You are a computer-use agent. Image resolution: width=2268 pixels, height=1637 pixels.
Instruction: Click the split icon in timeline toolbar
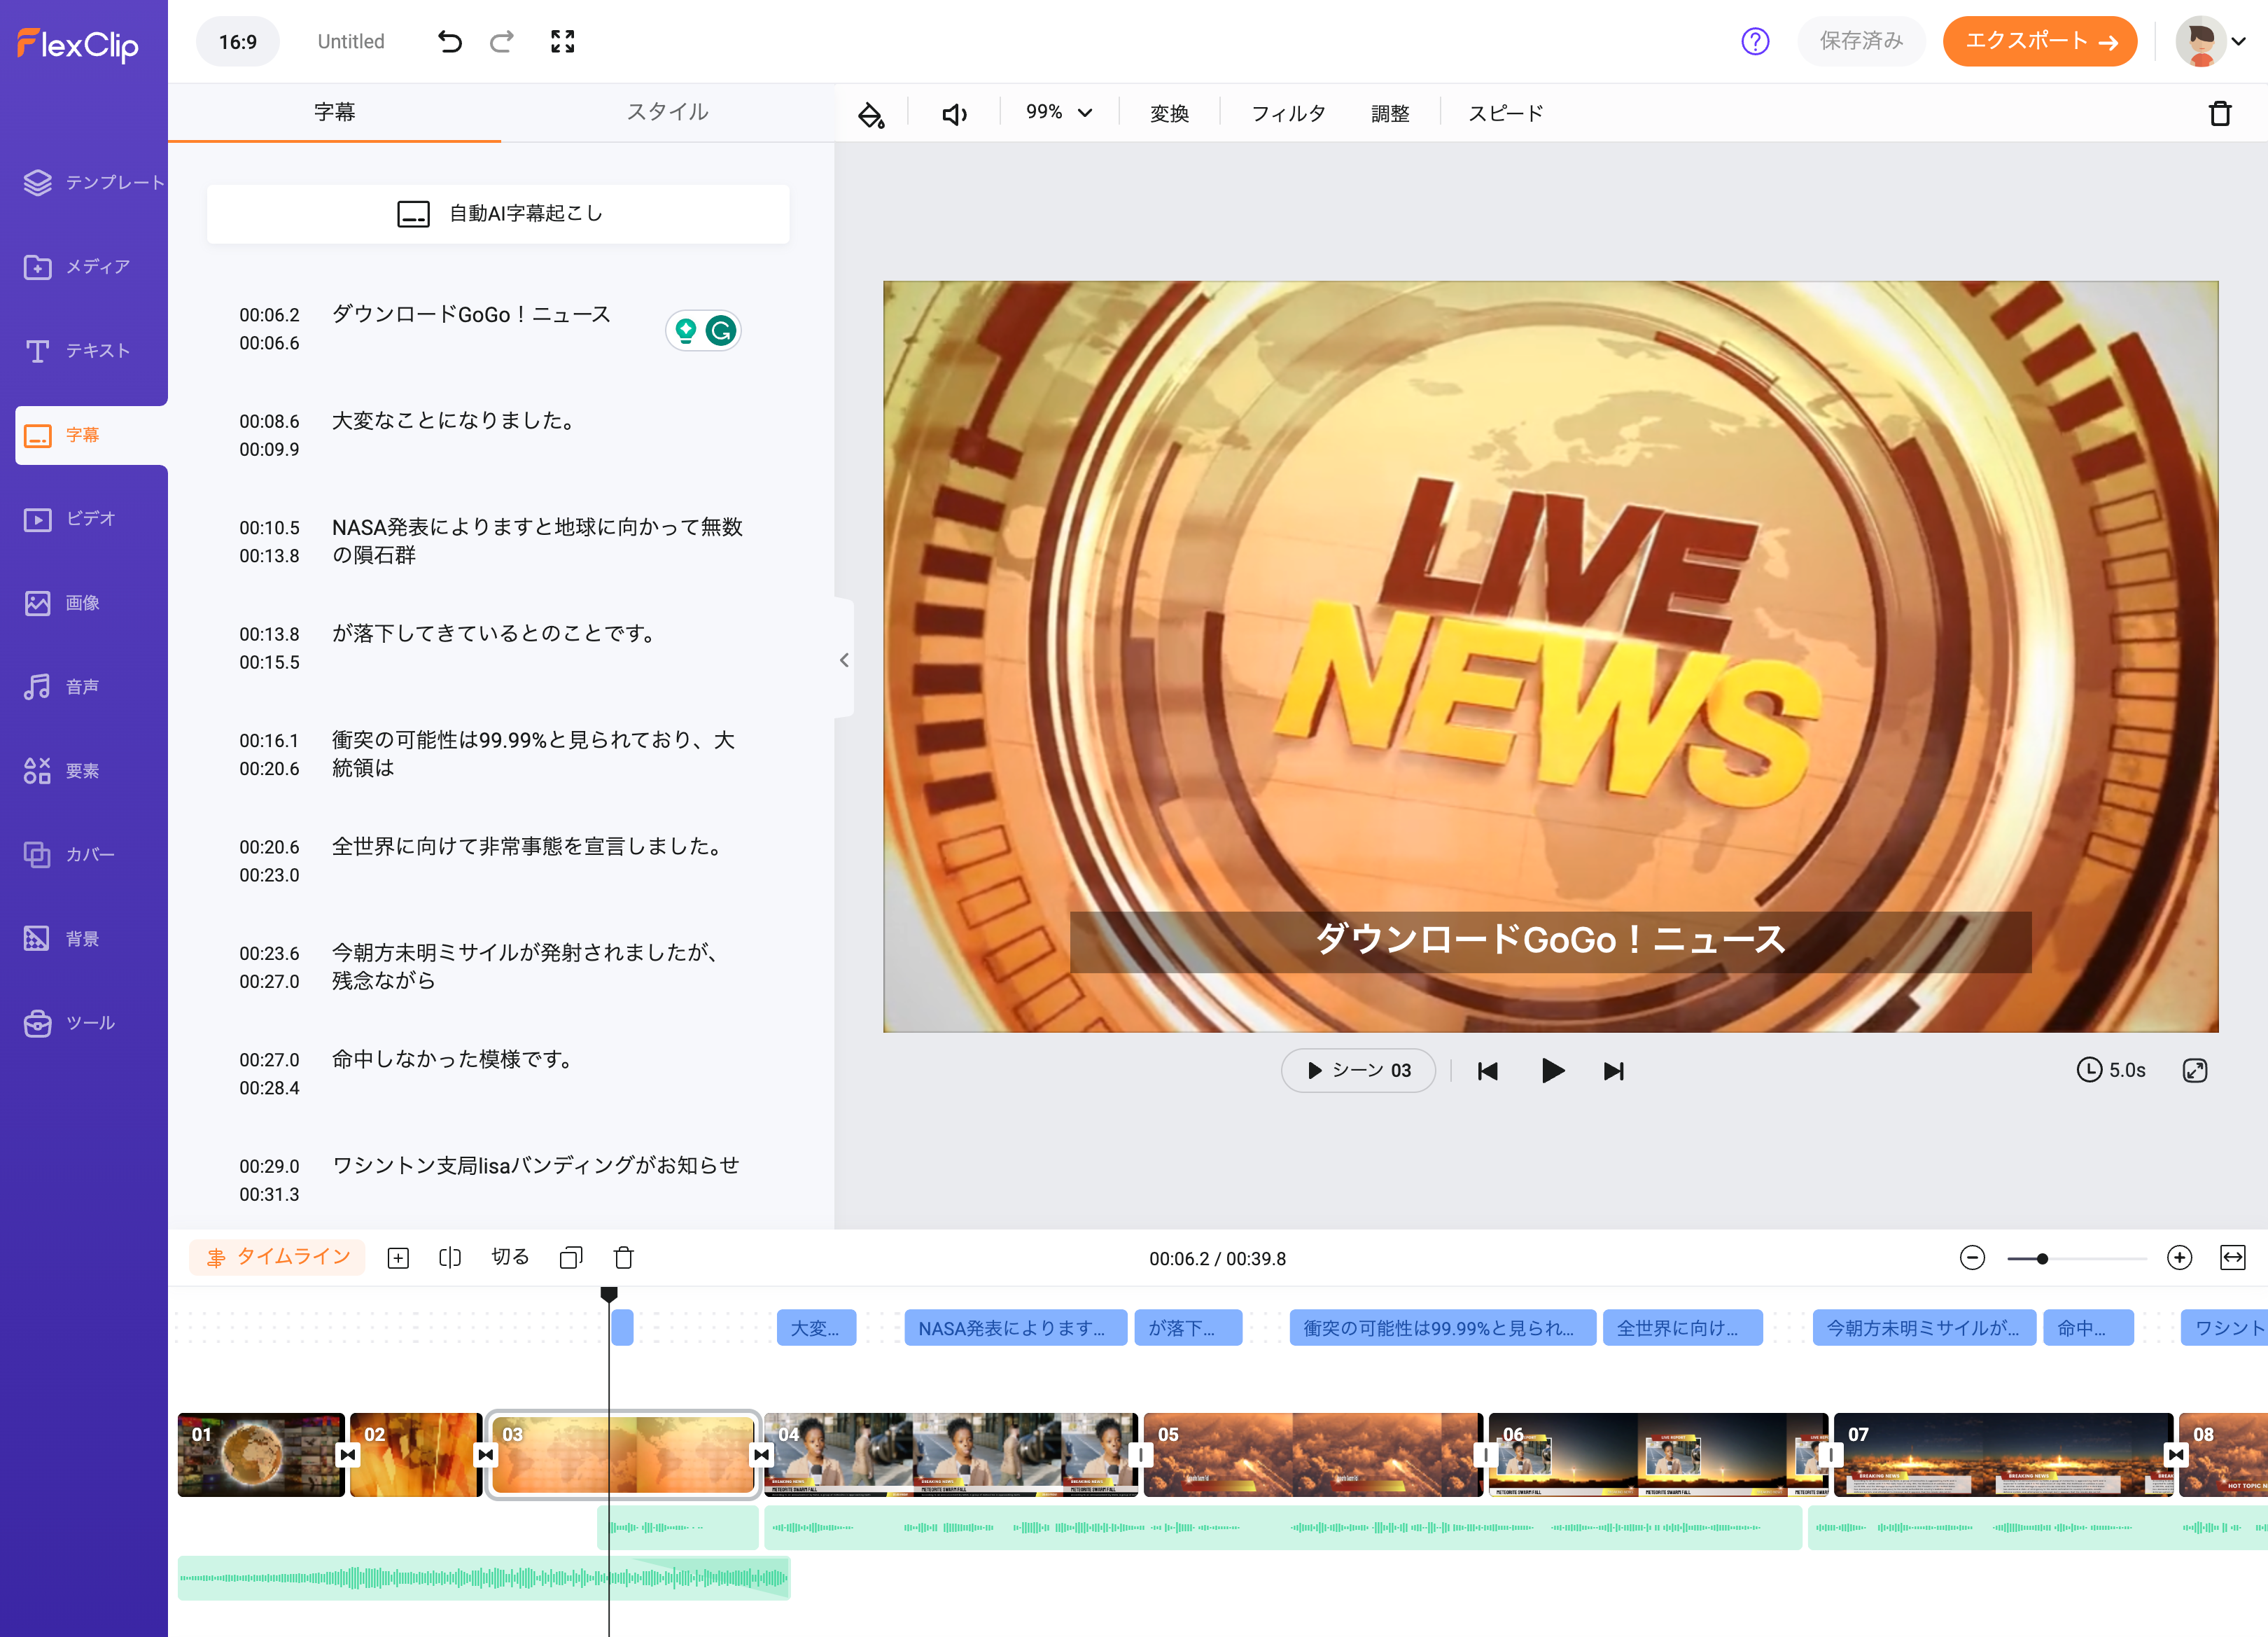click(x=450, y=1258)
